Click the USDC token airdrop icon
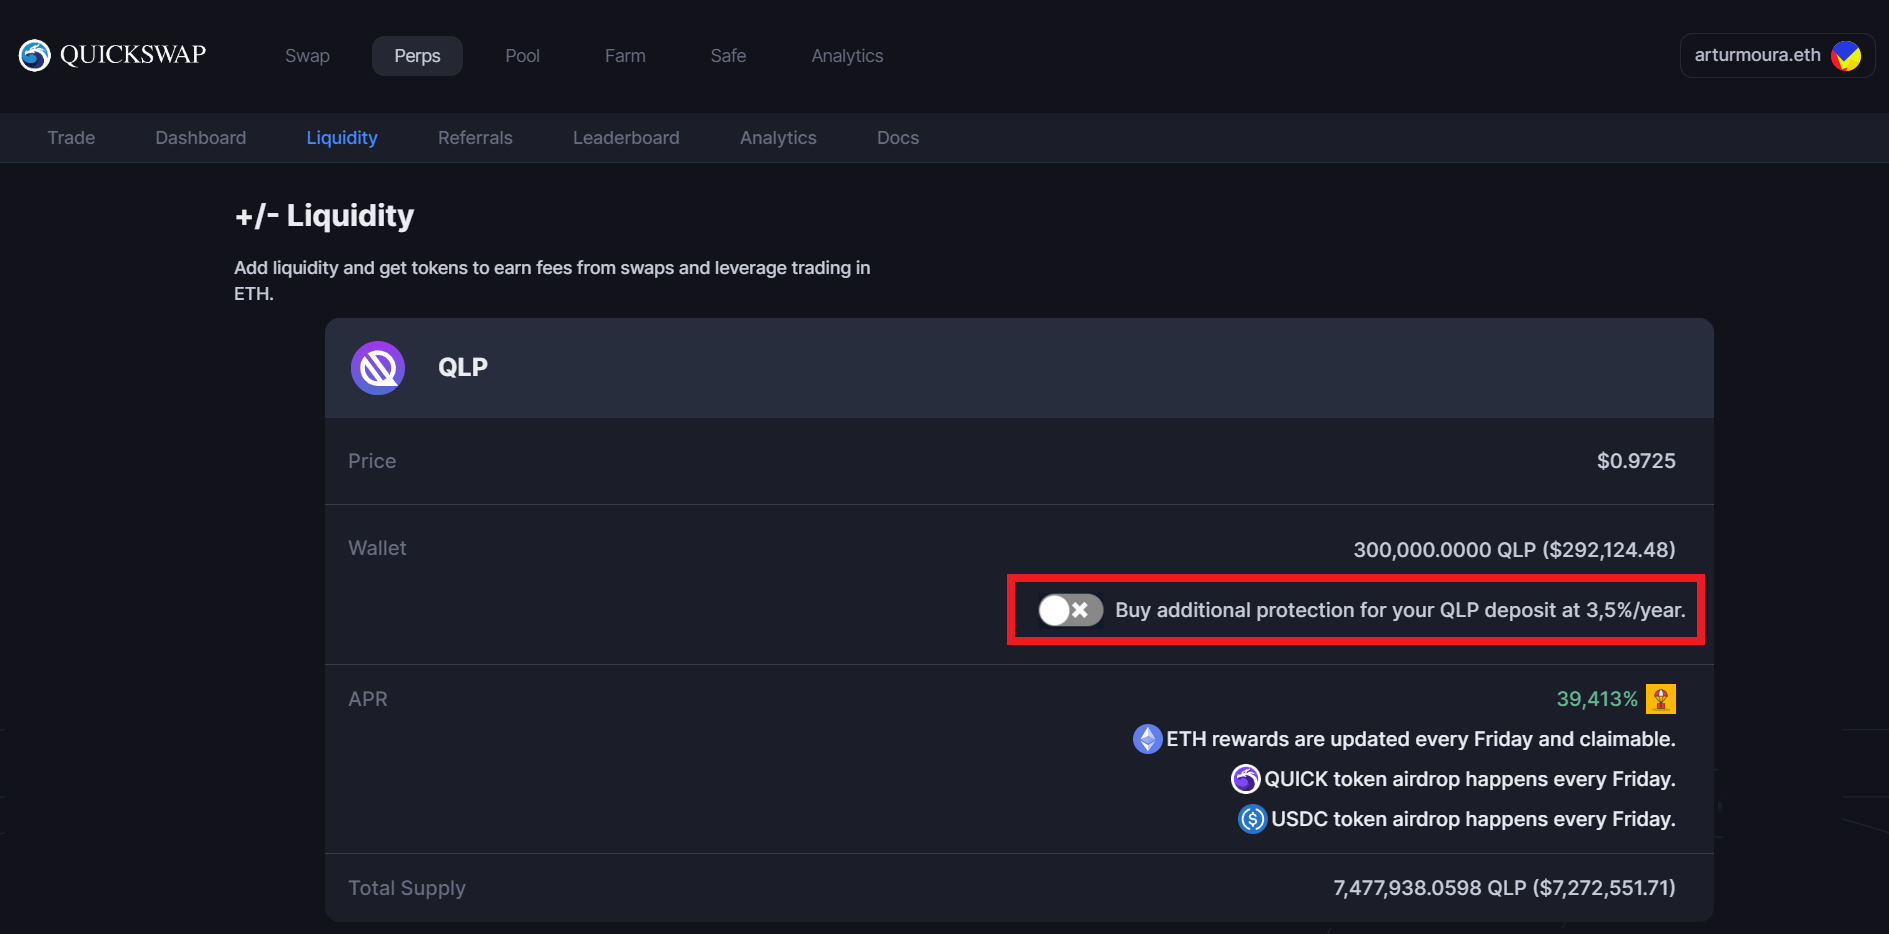 coord(1252,819)
